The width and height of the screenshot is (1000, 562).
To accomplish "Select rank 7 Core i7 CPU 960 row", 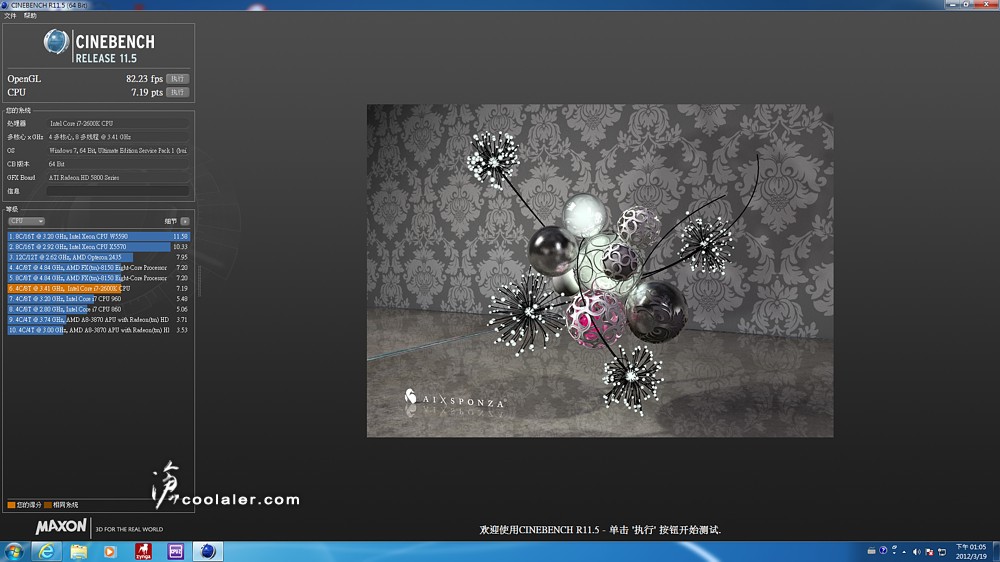I will (x=98, y=299).
